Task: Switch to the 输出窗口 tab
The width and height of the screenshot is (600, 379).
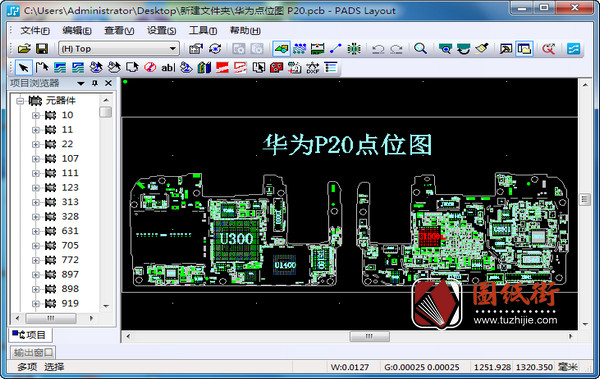Action: (x=33, y=352)
